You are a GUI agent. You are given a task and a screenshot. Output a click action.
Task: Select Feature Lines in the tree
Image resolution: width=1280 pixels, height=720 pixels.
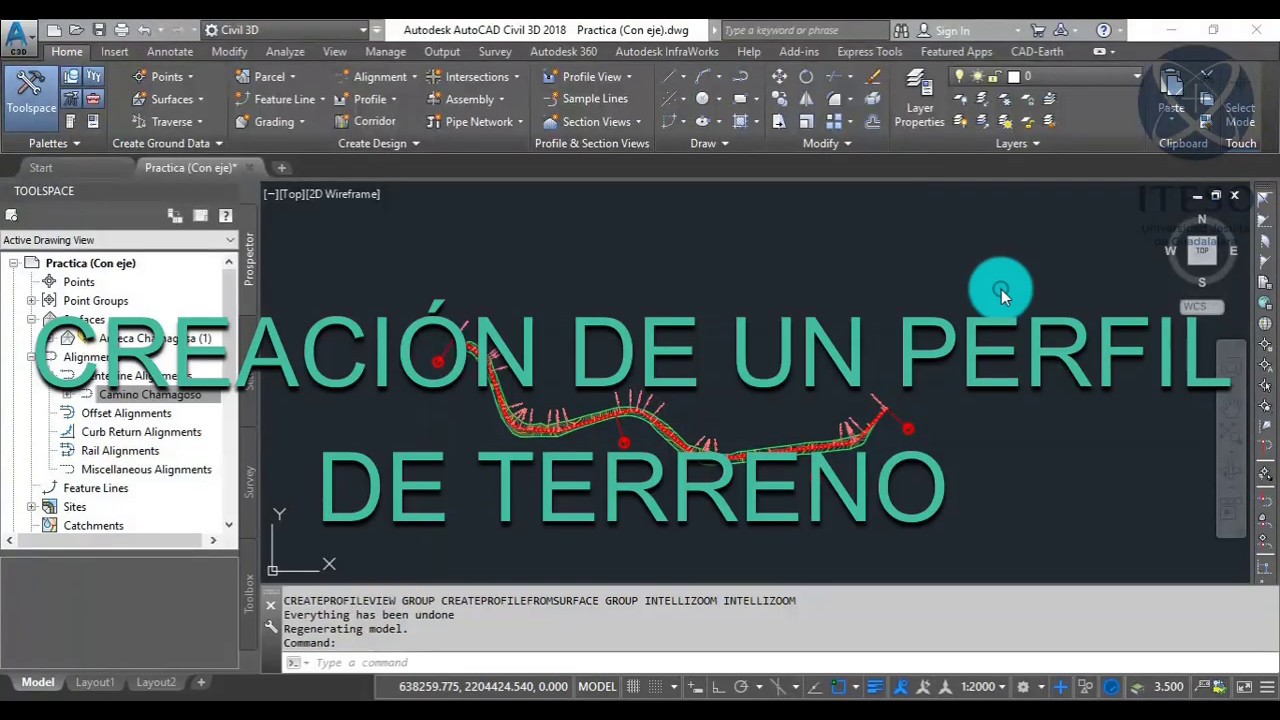[96, 488]
